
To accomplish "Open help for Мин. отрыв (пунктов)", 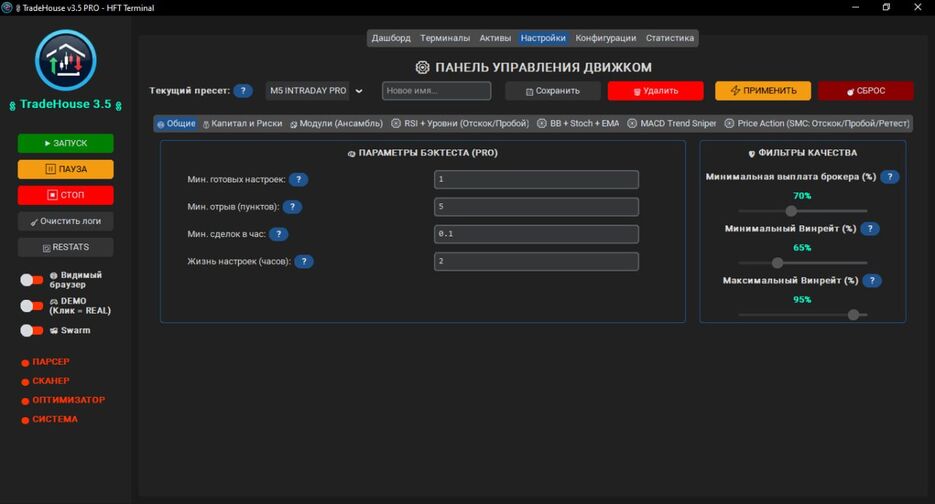I will [x=292, y=207].
